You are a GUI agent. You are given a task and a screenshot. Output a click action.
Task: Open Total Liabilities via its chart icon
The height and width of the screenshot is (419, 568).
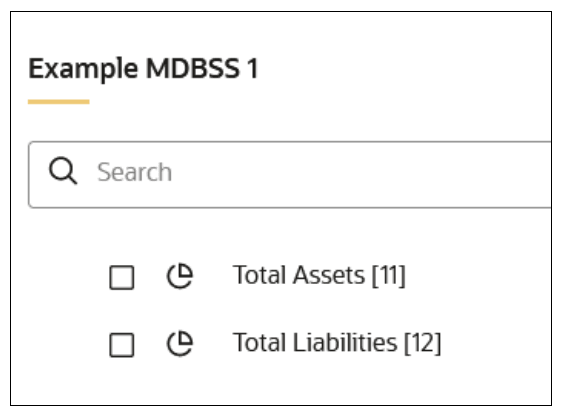(x=180, y=344)
